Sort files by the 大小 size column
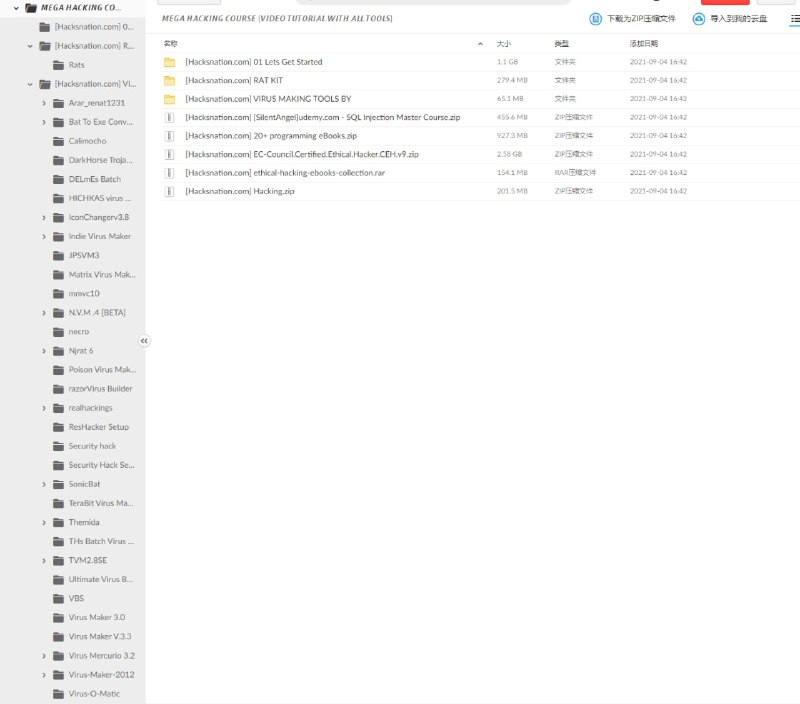 click(x=504, y=44)
